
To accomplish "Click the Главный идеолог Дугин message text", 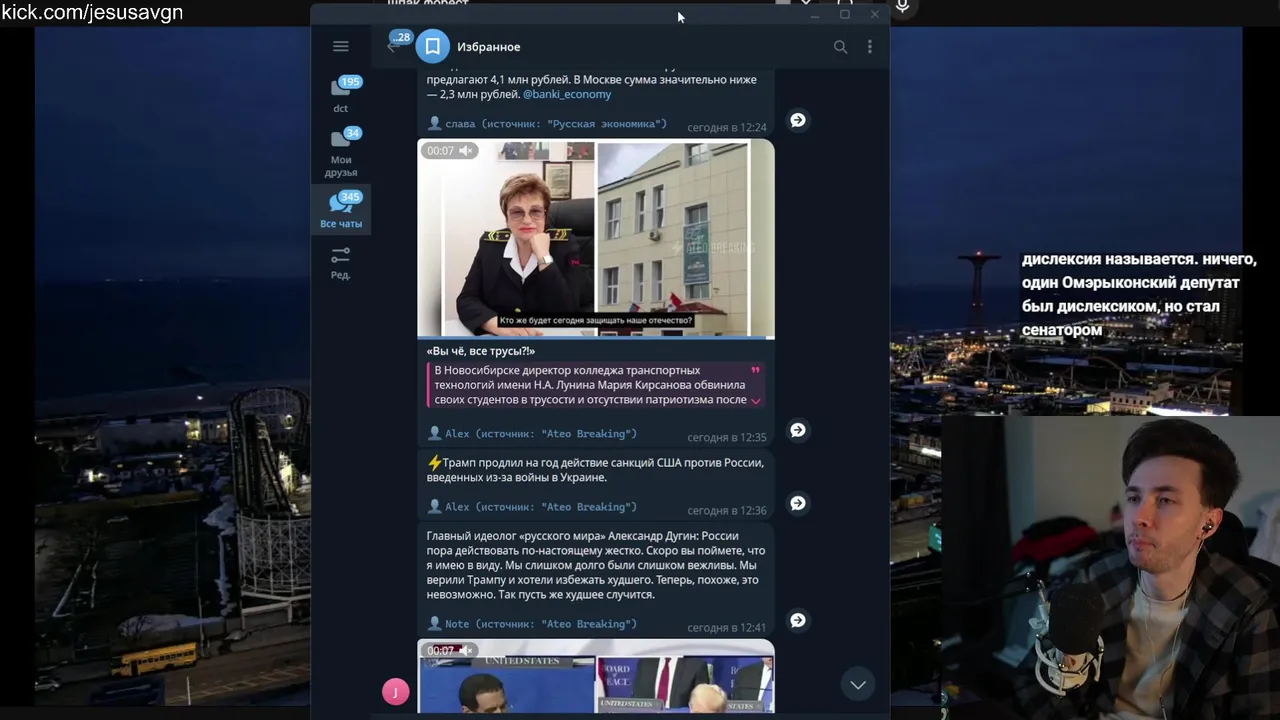I will pos(596,565).
